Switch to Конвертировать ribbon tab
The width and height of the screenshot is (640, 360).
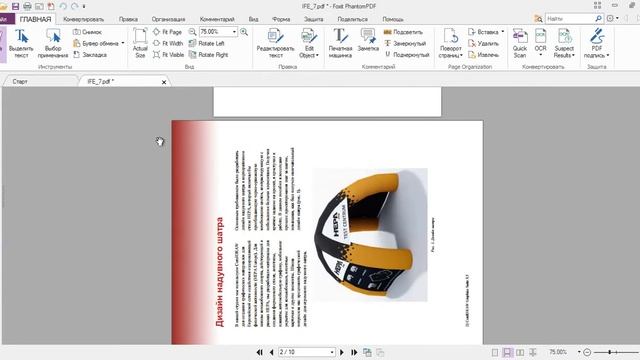click(84, 19)
